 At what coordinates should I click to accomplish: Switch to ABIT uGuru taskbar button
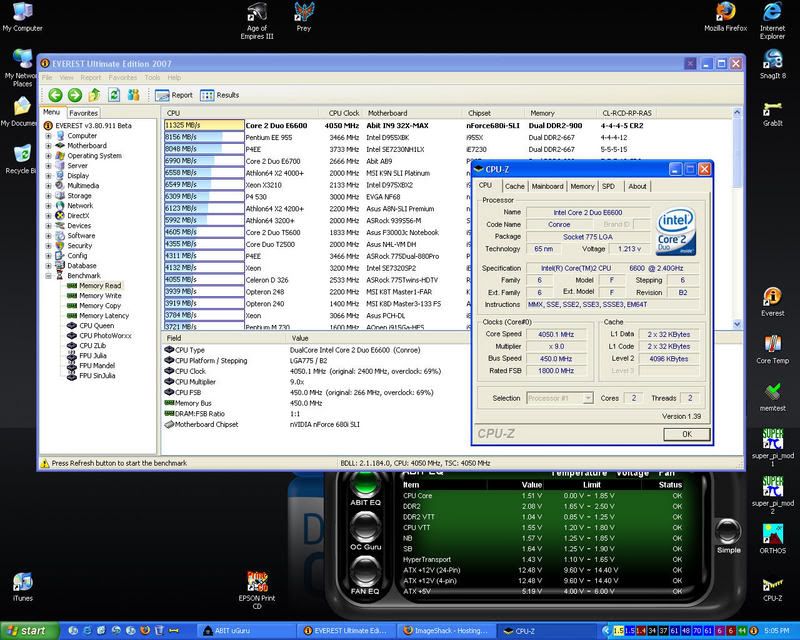[246, 631]
